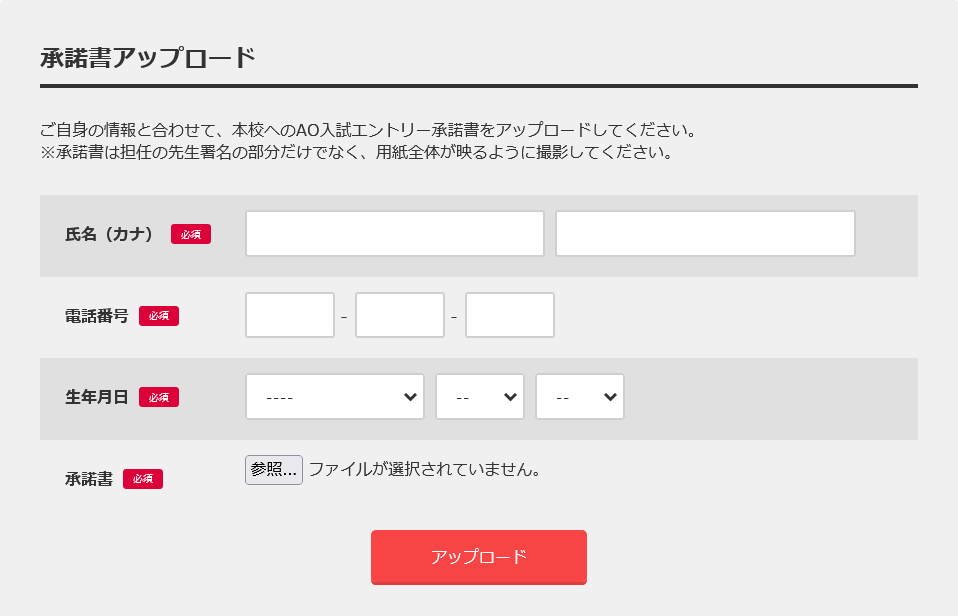Click the 生年月日 field label
This screenshot has height=616, width=958.
97,397
